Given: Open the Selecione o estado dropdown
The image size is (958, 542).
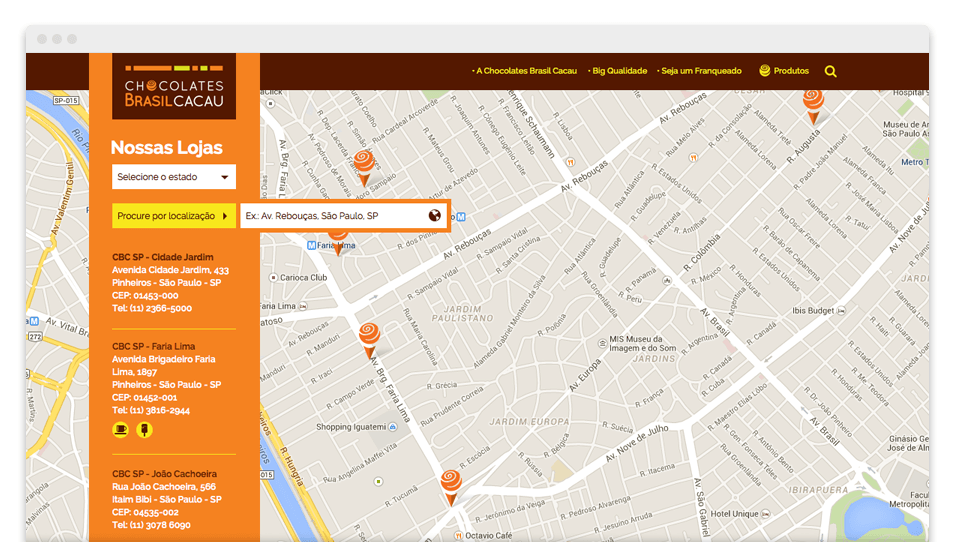Looking at the screenshot, I should 174,177.
